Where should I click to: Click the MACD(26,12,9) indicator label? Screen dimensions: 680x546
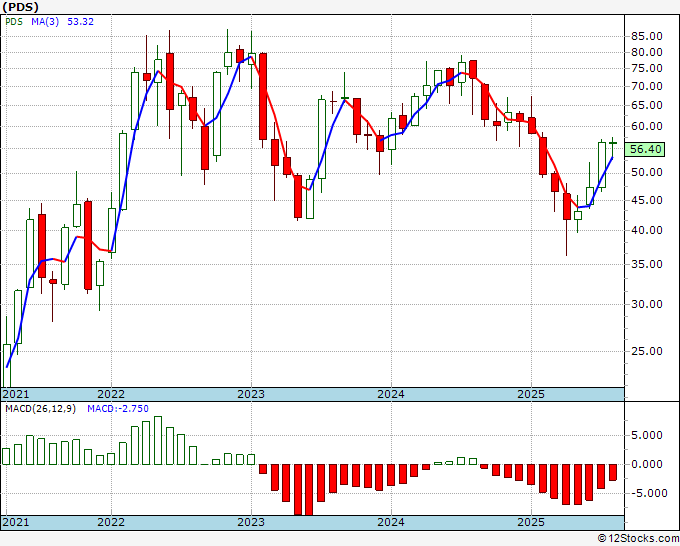(x=41, y=409)
